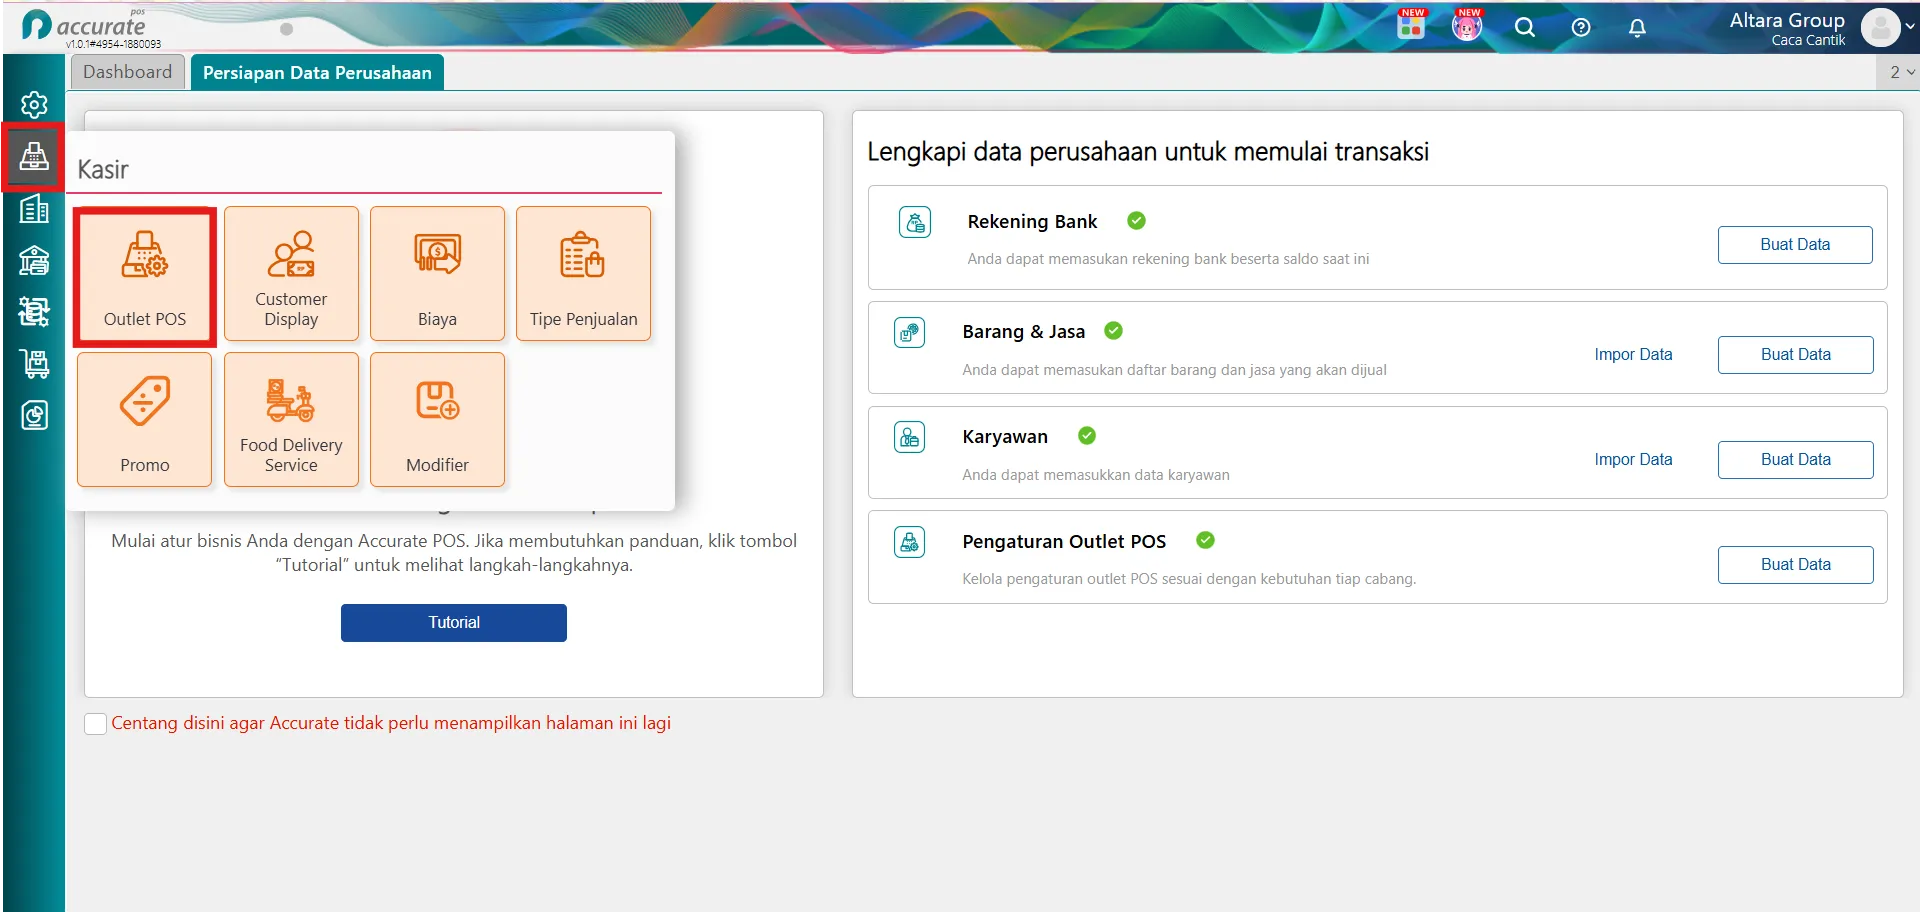Open the settings gear in sidebar
1920x912 pixels.
coord(34,104)
